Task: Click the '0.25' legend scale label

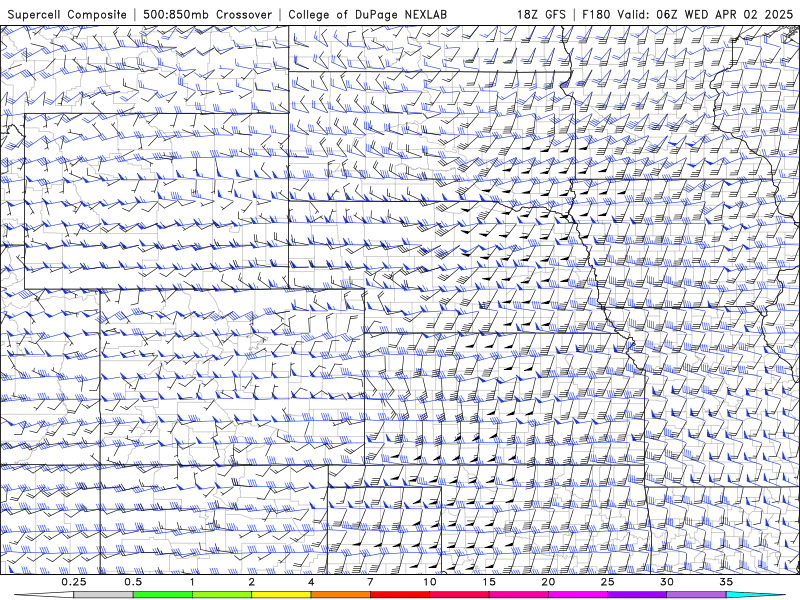Action: pos(73,582)
